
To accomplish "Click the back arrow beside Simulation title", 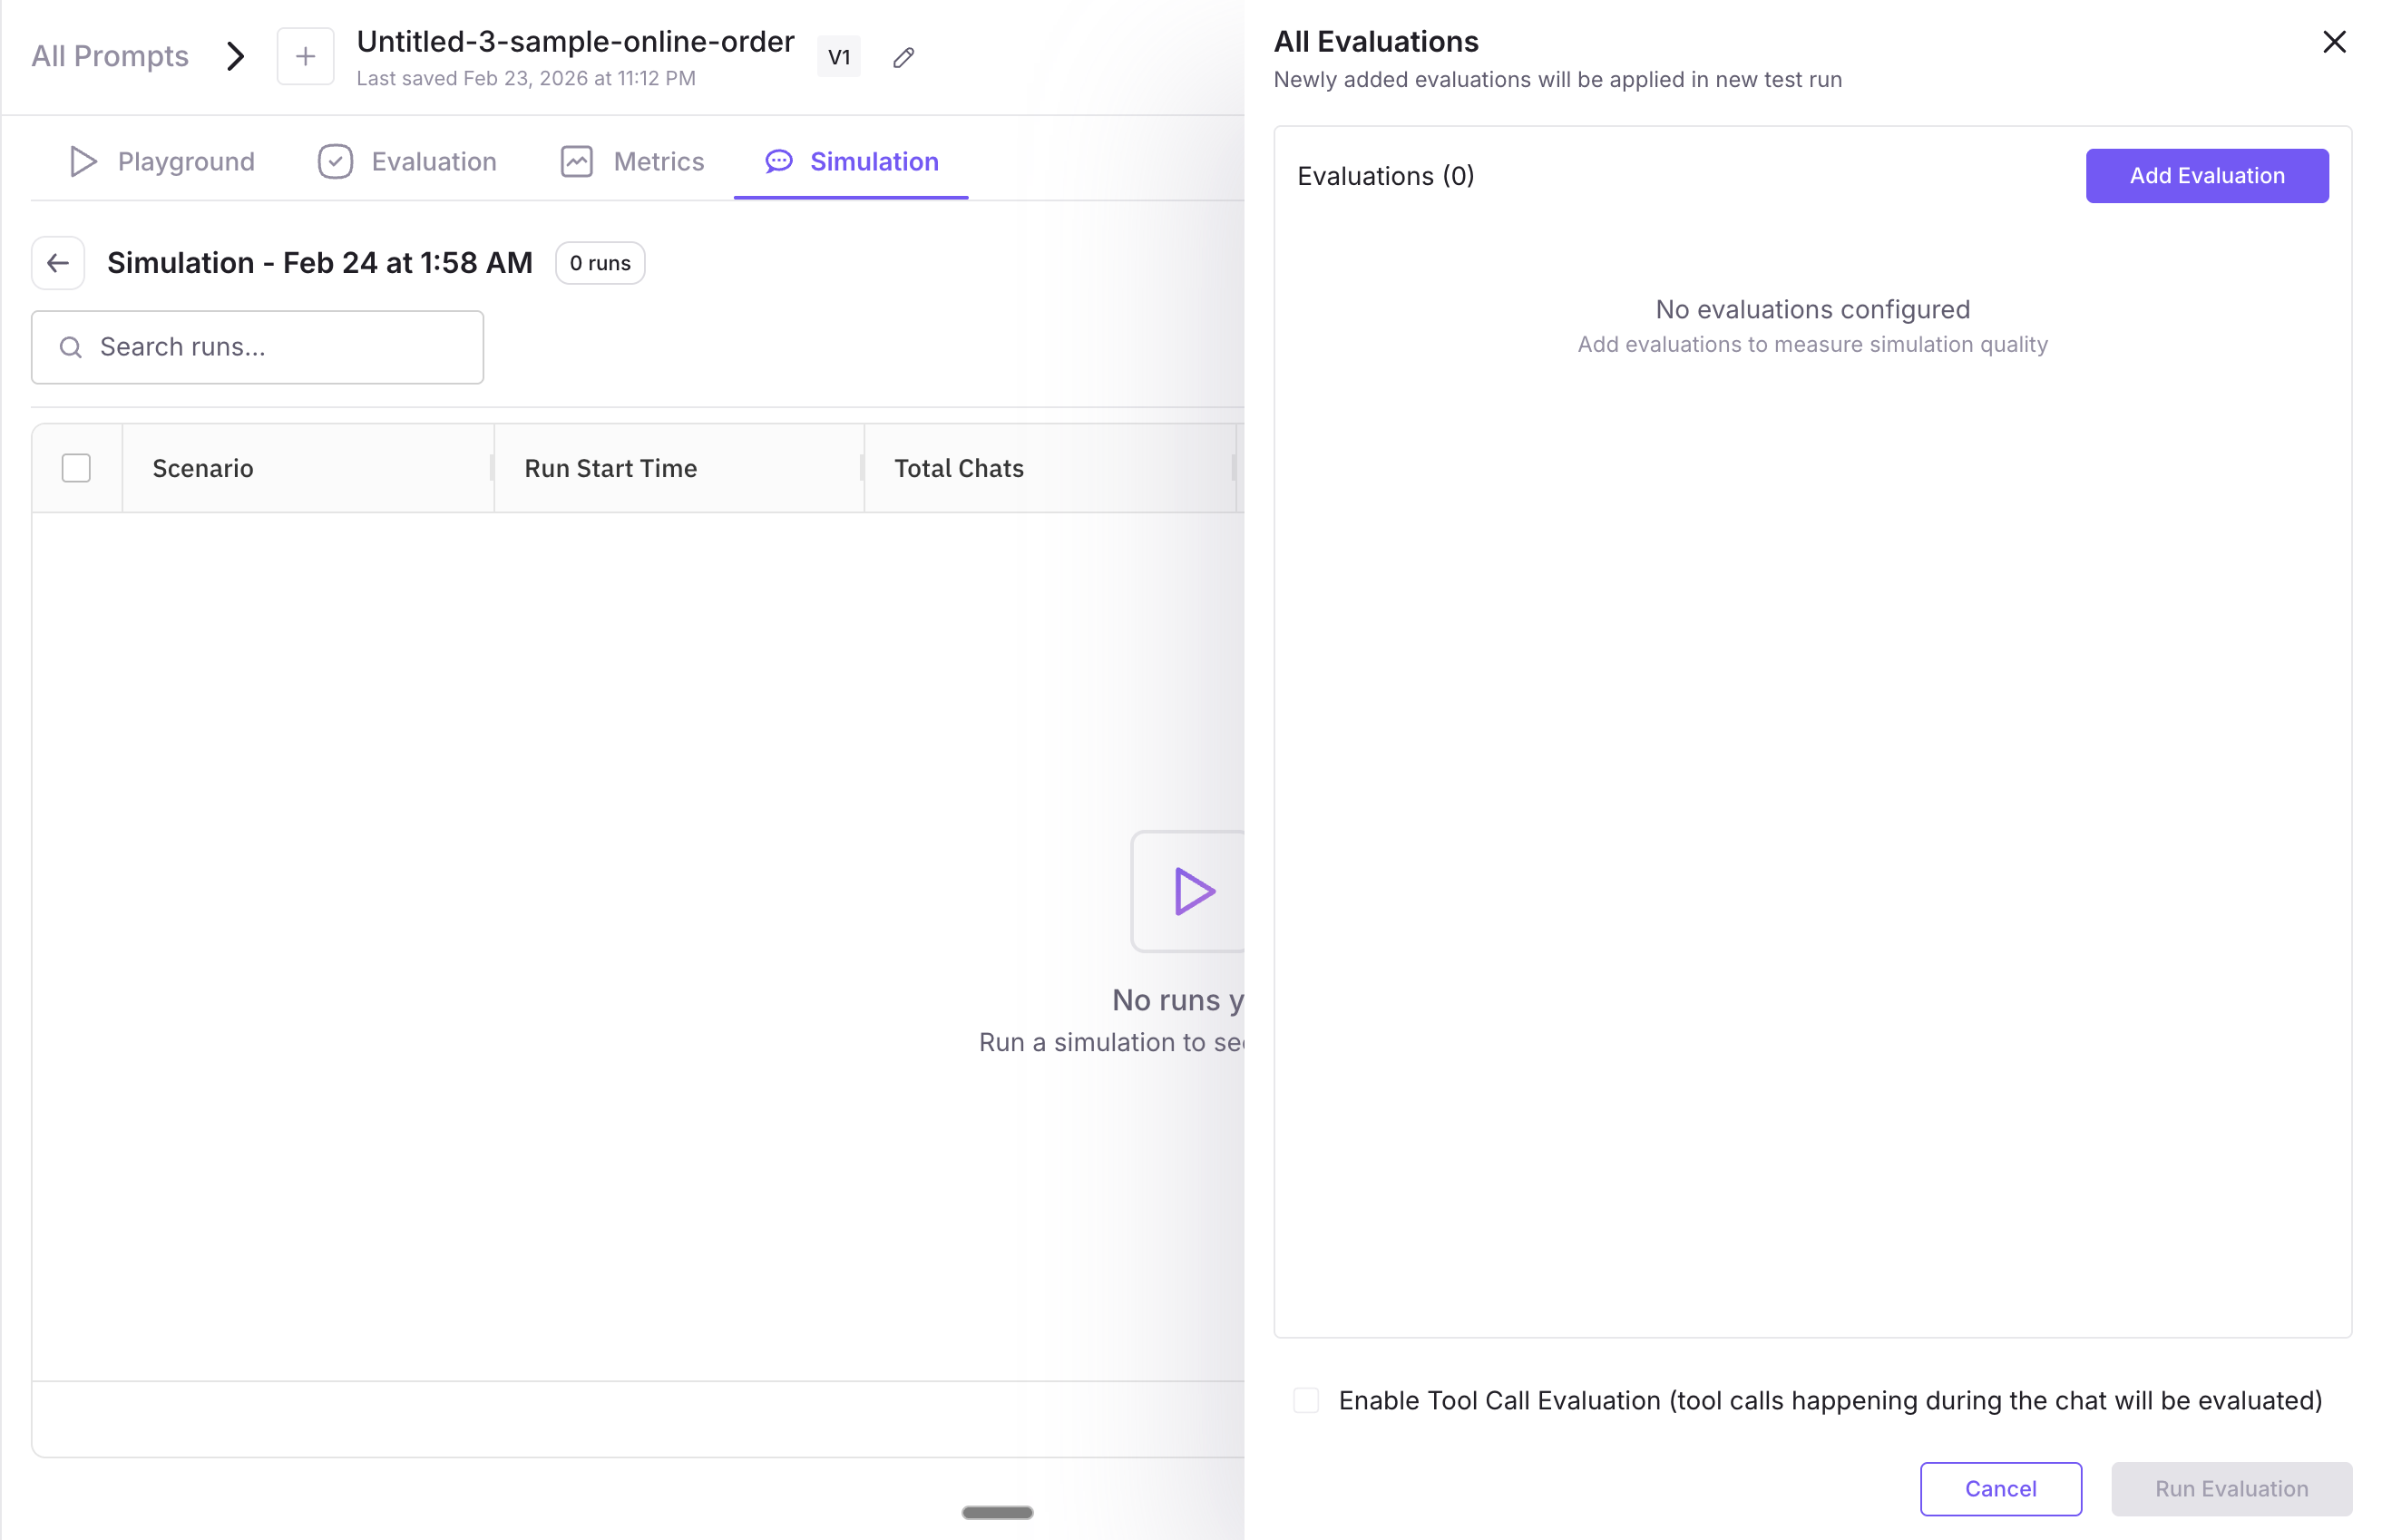I will point(58,263).
